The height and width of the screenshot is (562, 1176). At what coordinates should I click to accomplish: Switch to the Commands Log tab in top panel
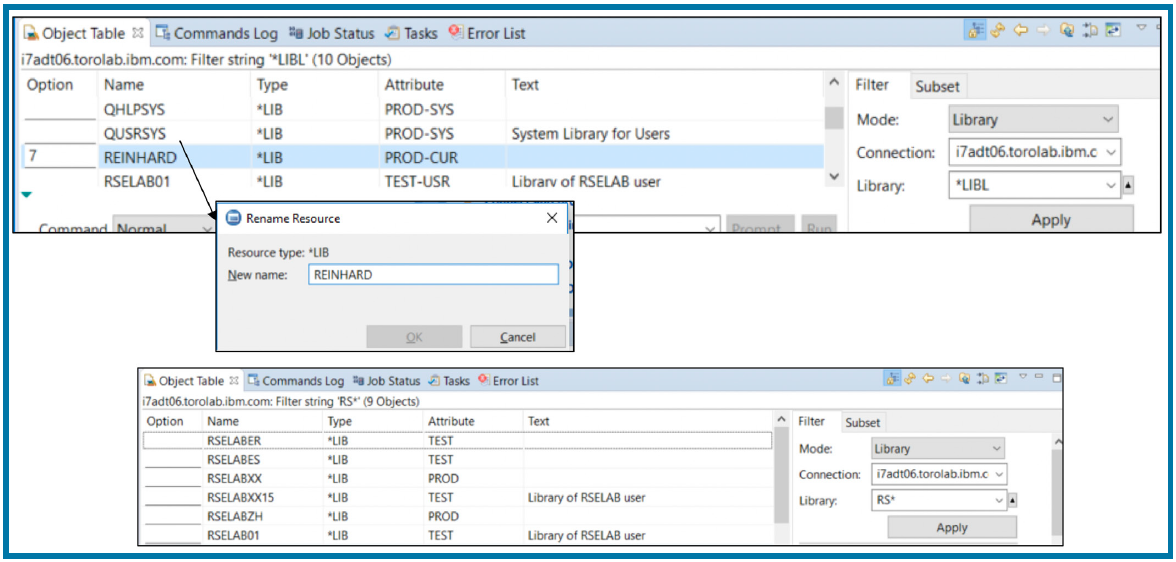coord(217,33)
